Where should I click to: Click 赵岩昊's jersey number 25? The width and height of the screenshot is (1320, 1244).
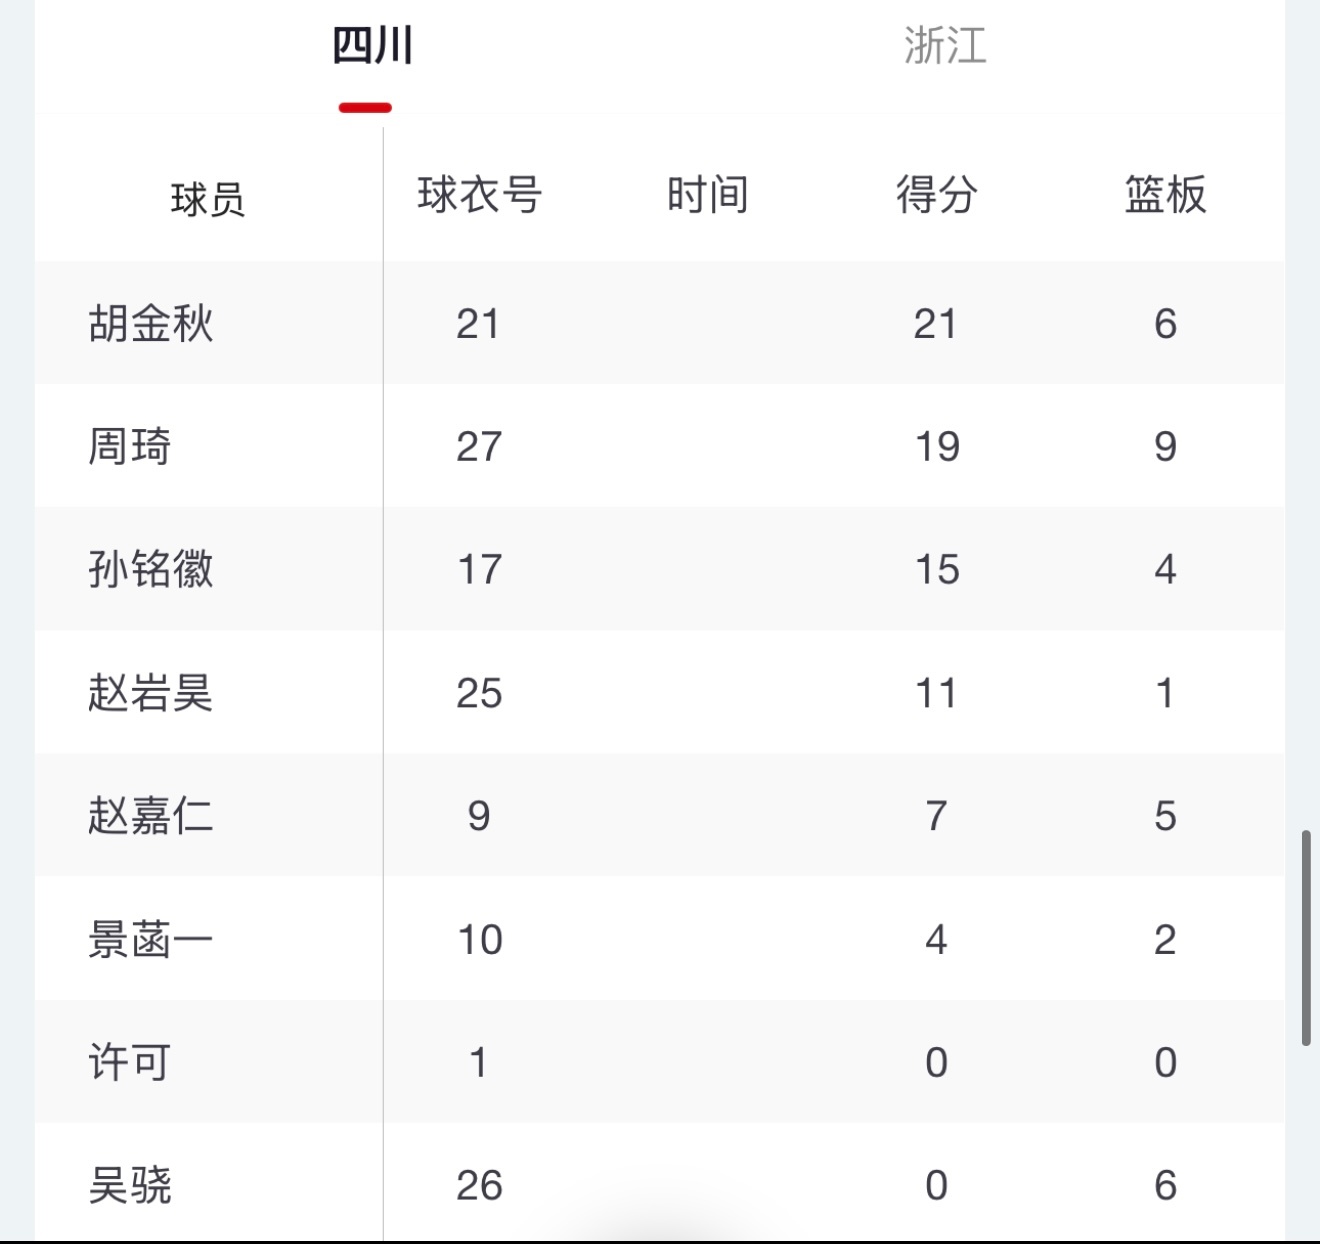[x=479, y=693]
